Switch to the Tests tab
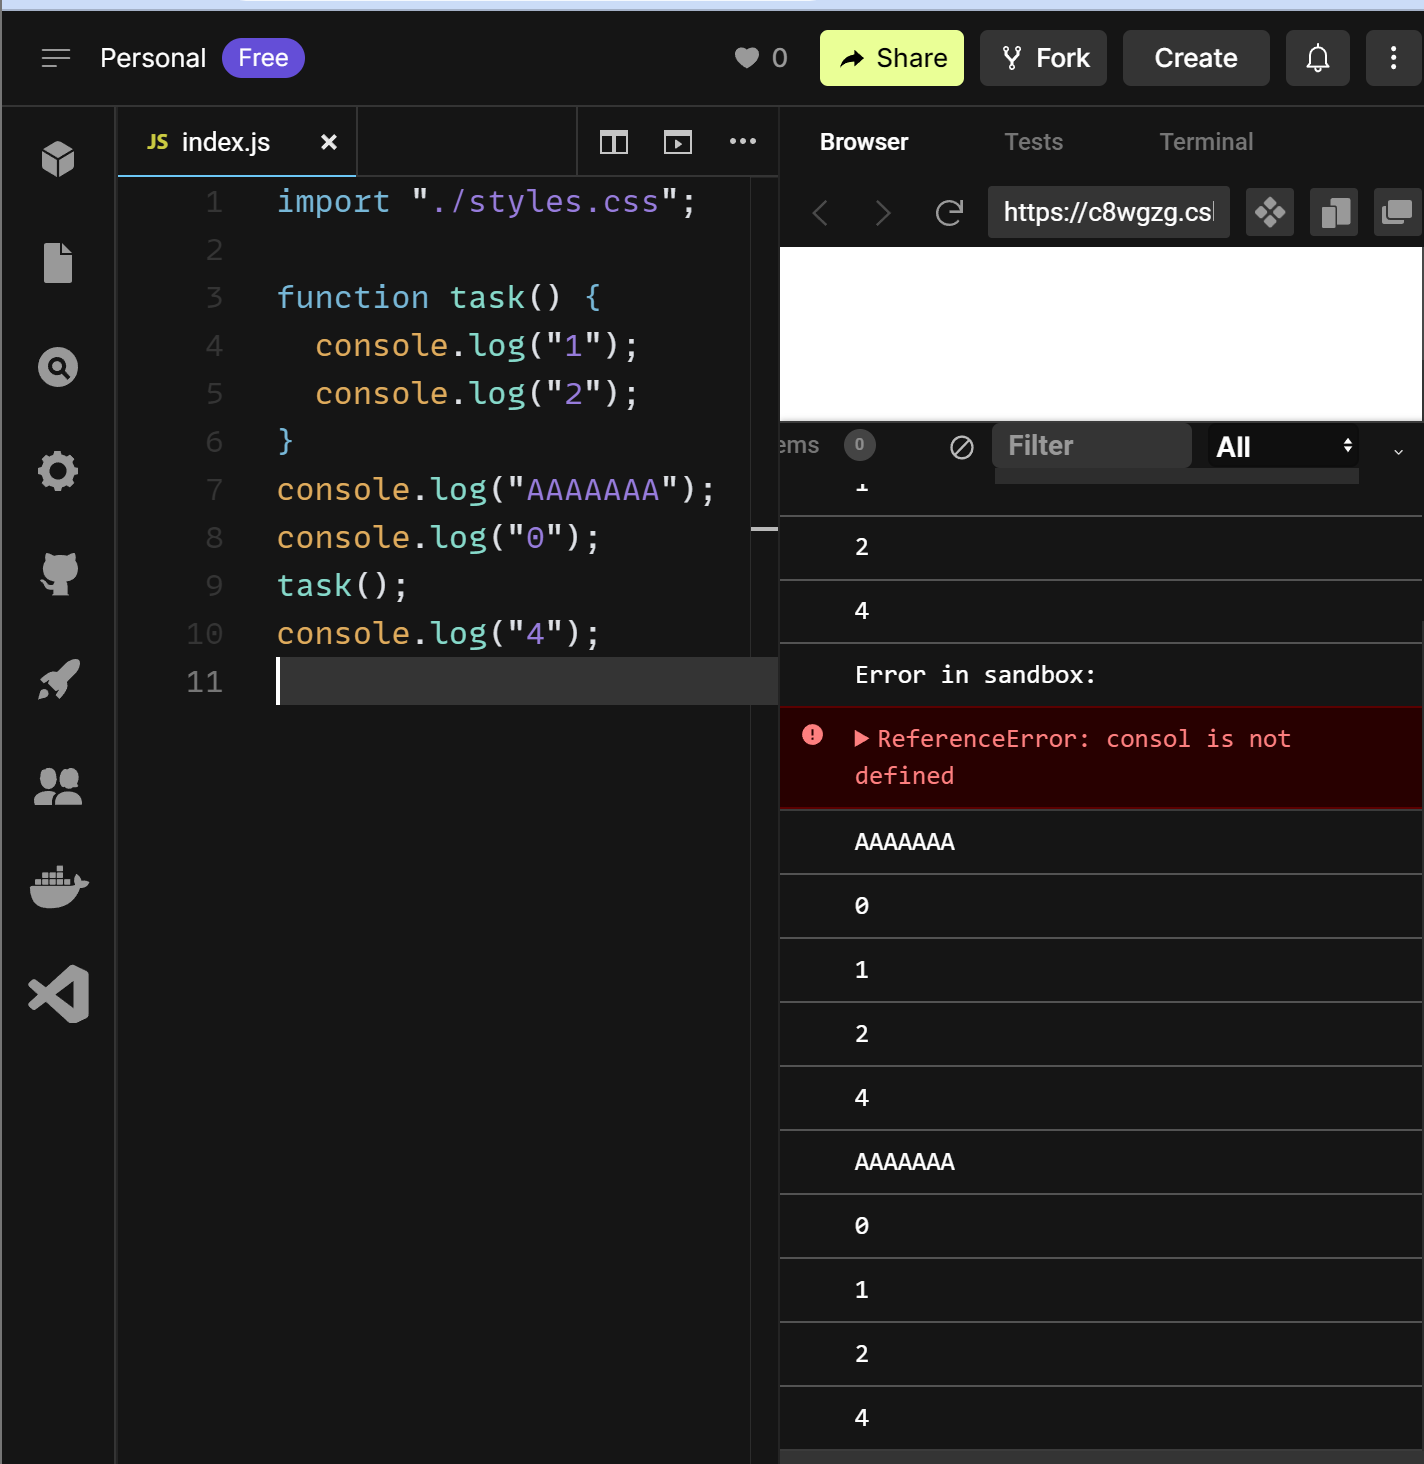 [x=1033, y=142]
